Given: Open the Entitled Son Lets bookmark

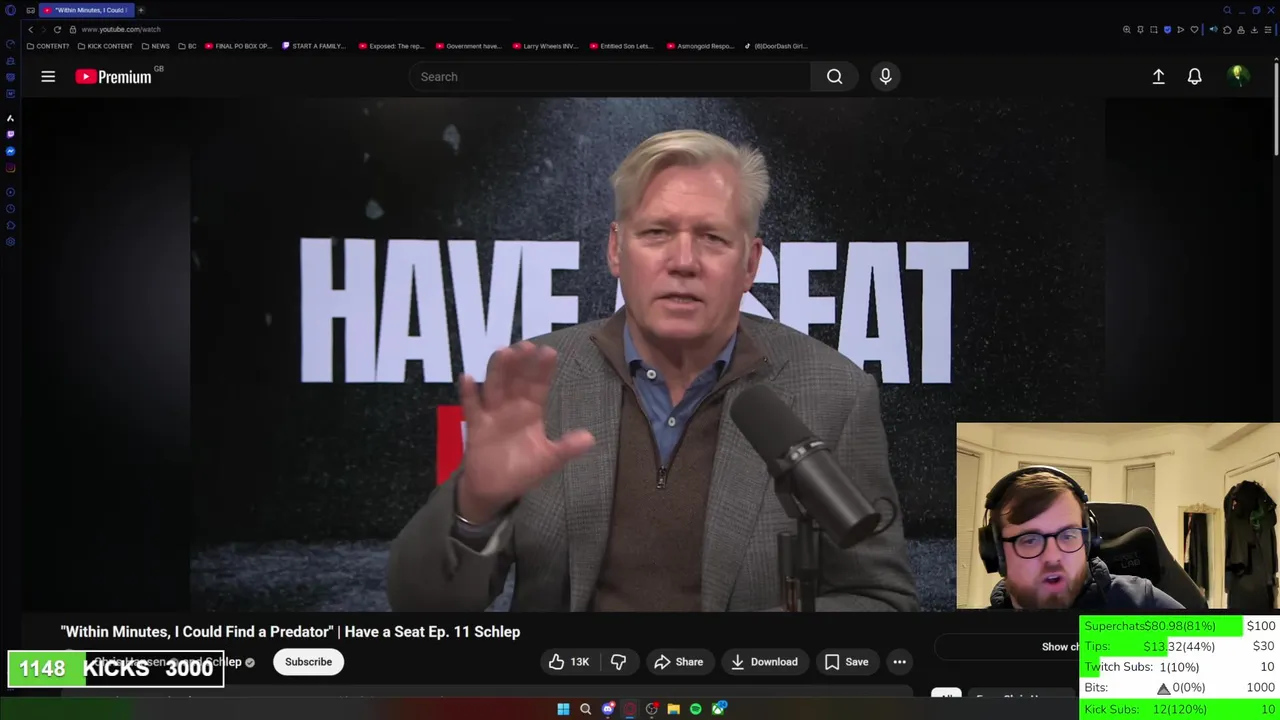Looking at the screenshot, I should [621, 46].
